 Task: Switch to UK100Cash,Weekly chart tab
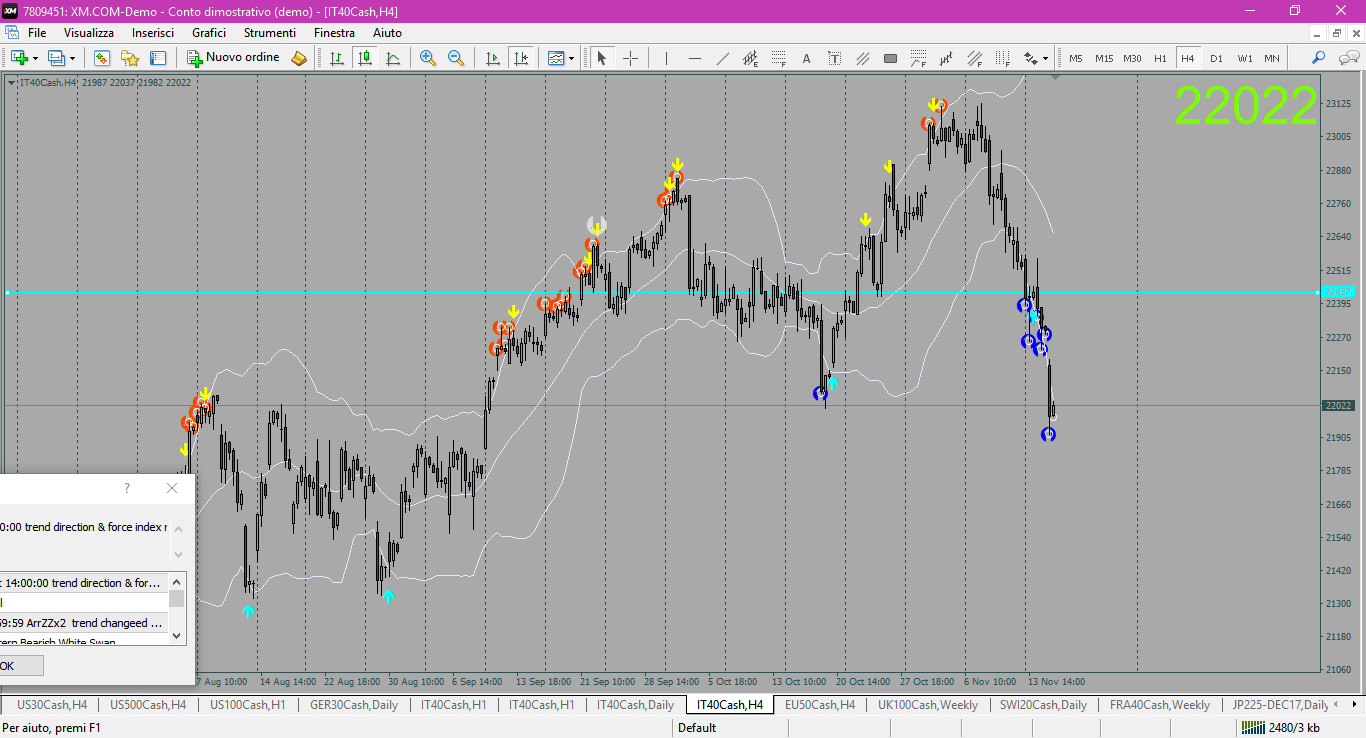[928, 705]
